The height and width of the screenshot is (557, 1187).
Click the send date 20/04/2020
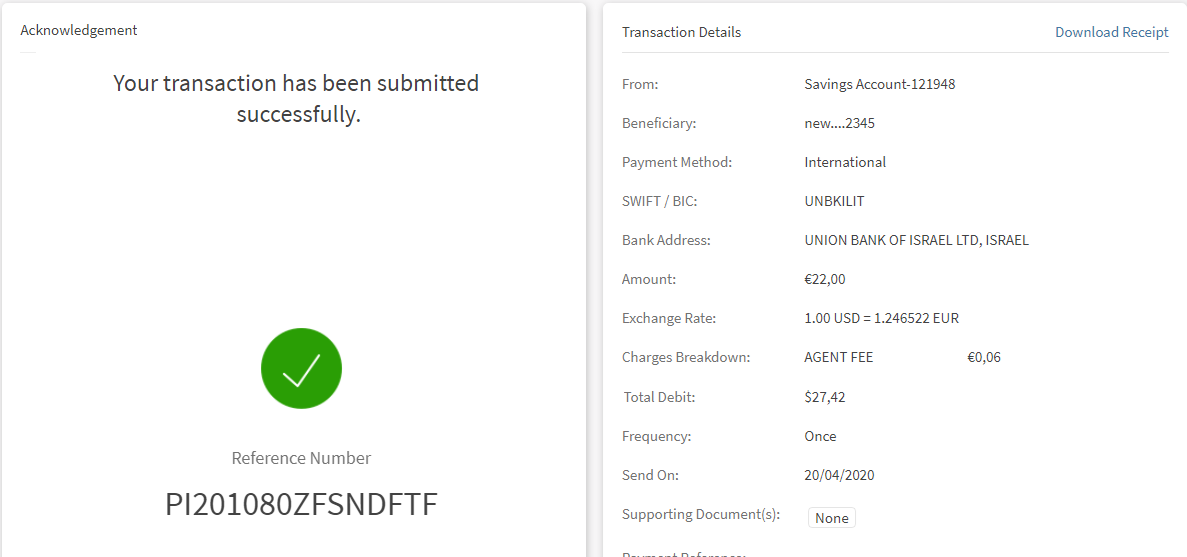tap(839, 475)
